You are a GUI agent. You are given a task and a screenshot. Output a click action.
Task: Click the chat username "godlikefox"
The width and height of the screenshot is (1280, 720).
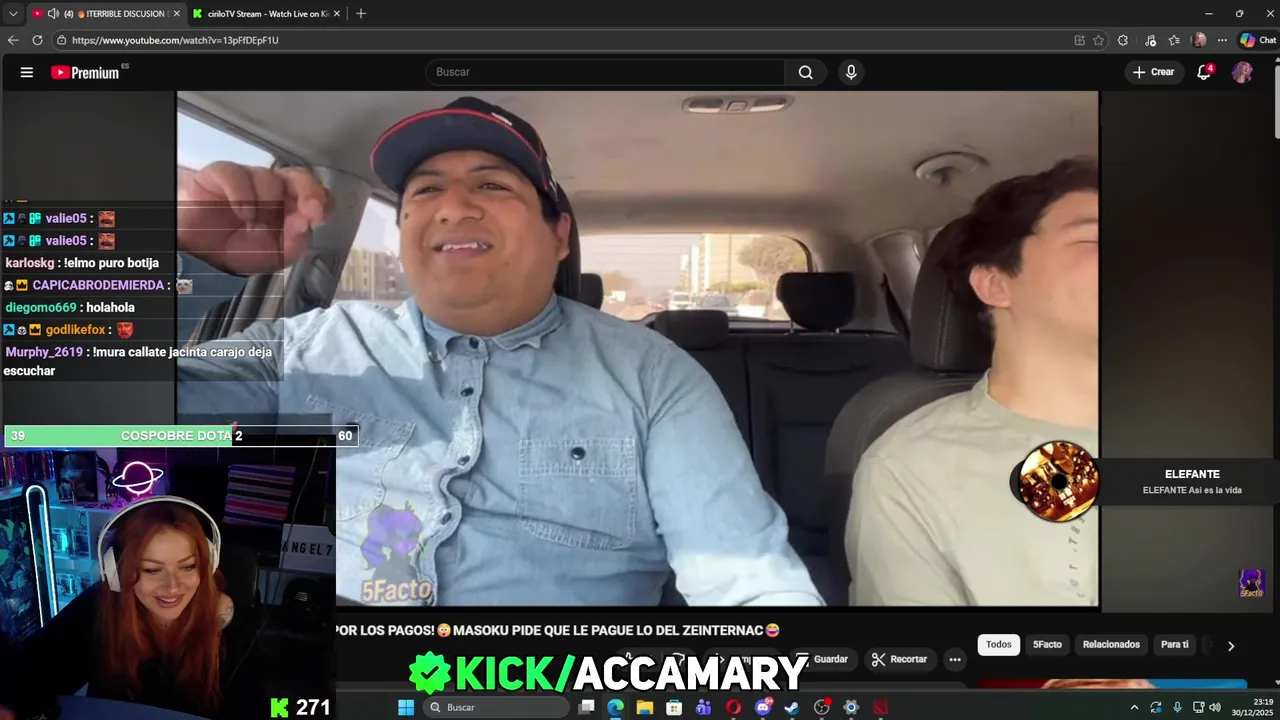coord(76,329)
